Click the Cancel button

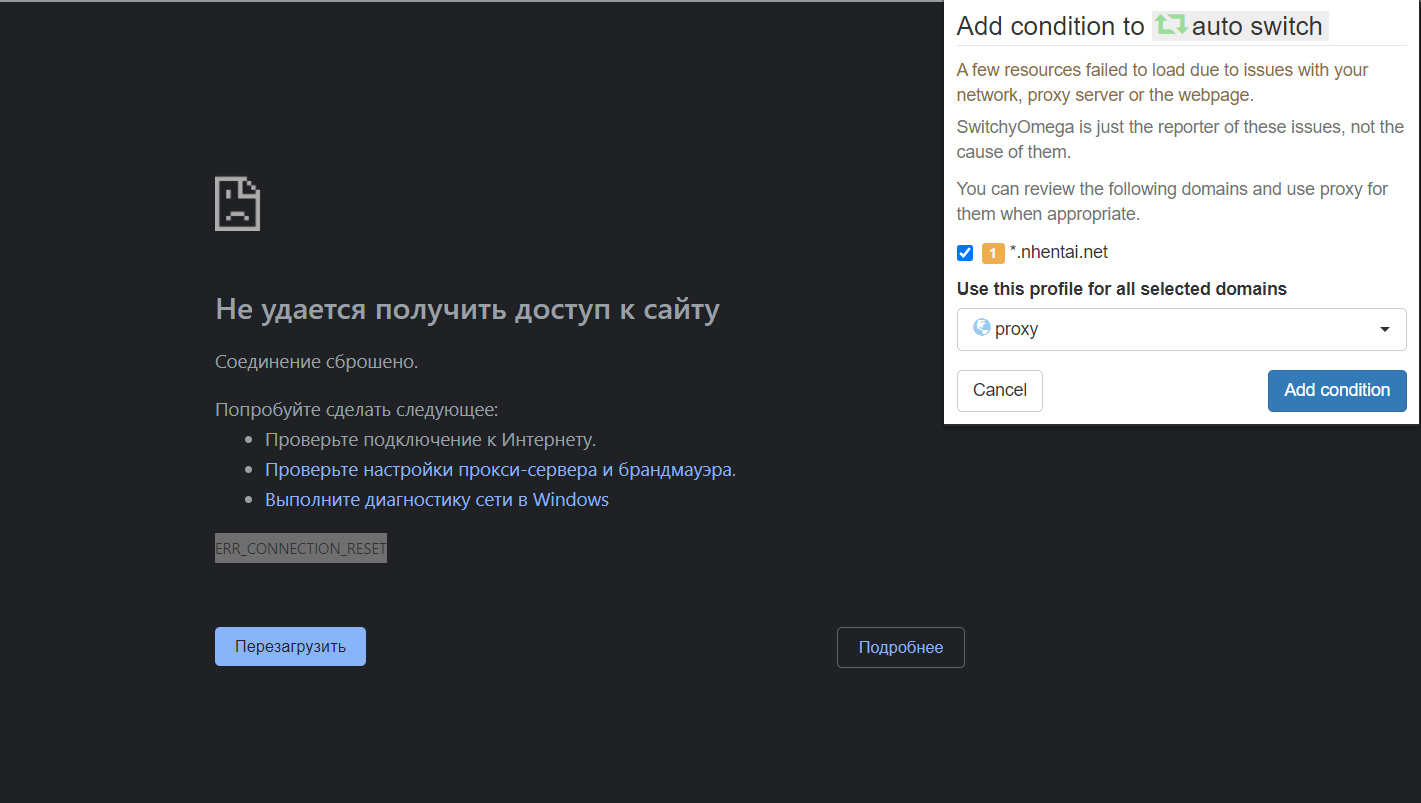pos(1000,390)
